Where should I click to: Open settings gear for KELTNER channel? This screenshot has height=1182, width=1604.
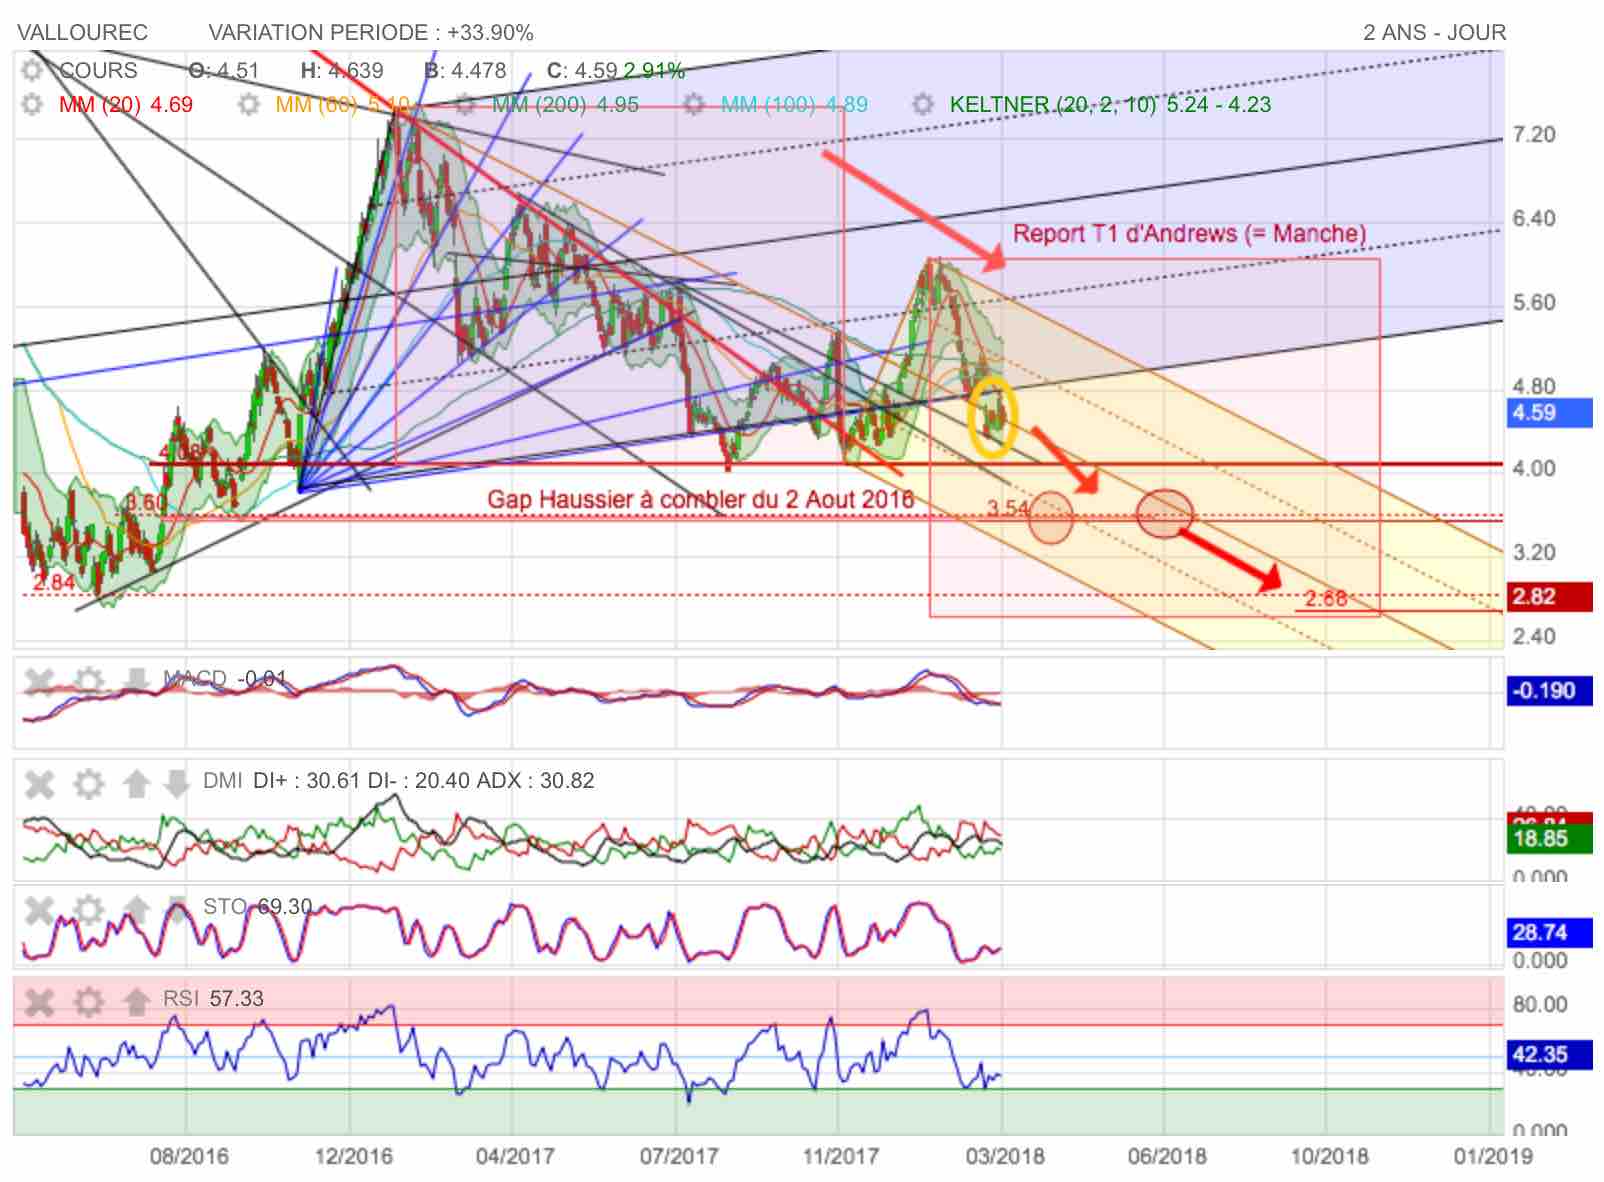tap(923, 104)
